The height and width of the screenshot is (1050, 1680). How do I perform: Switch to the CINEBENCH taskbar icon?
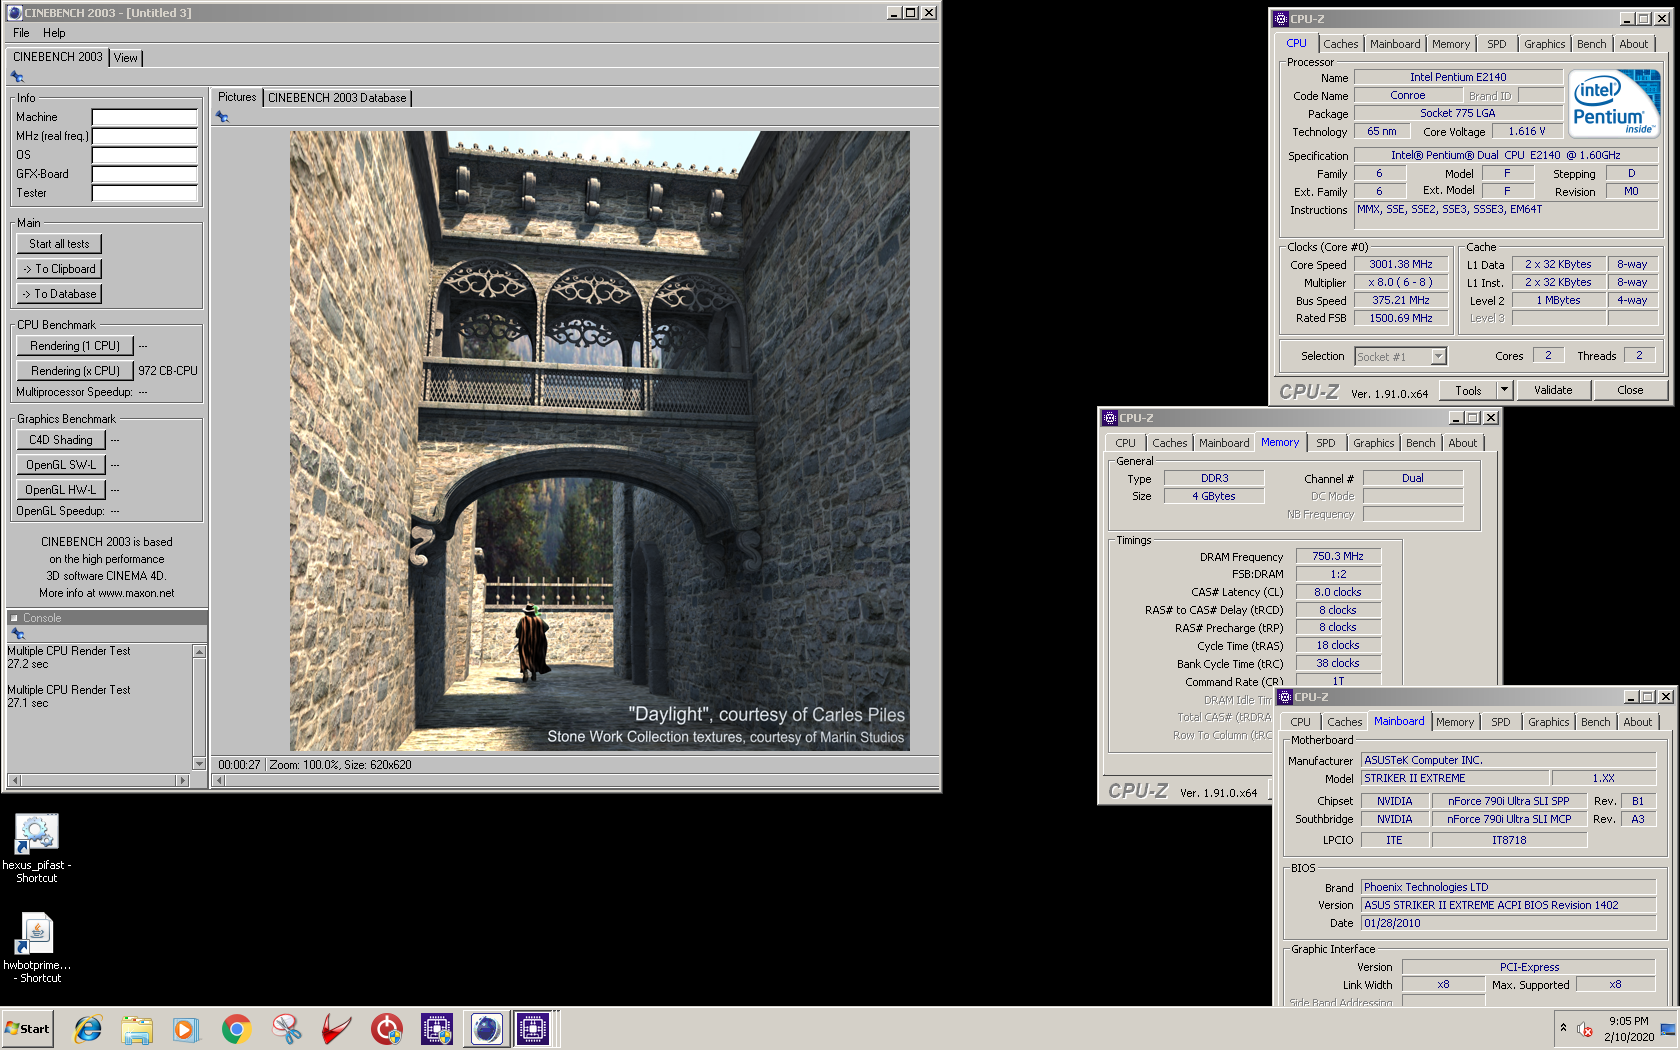pos(486,1029)
